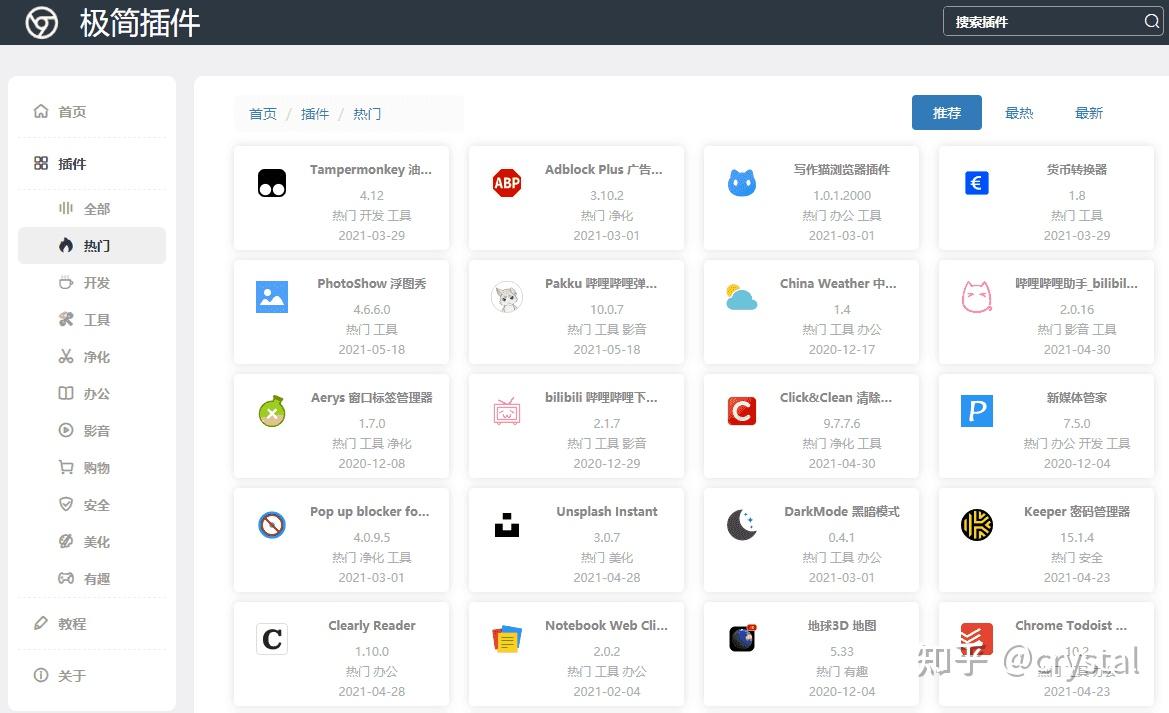The height and width of the screenshot is (713, 1169).
Task: Click the 极简插件 site title text
Action: click(x=140, y=23)
